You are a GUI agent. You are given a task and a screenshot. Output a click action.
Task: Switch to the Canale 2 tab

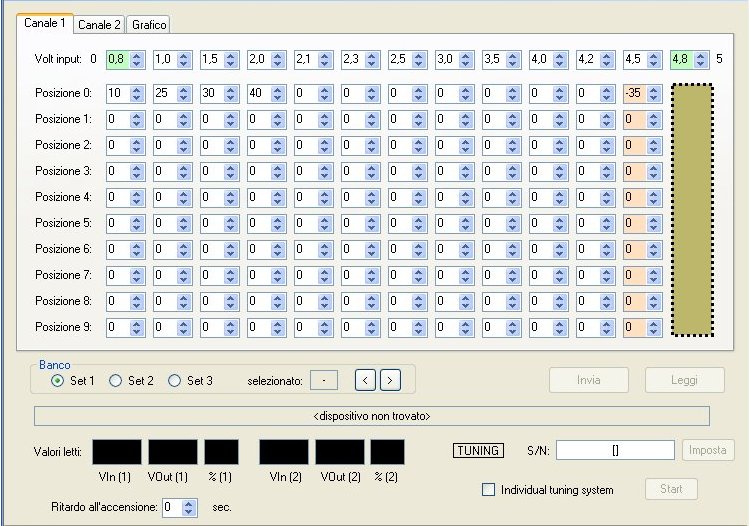coord(99,24)
